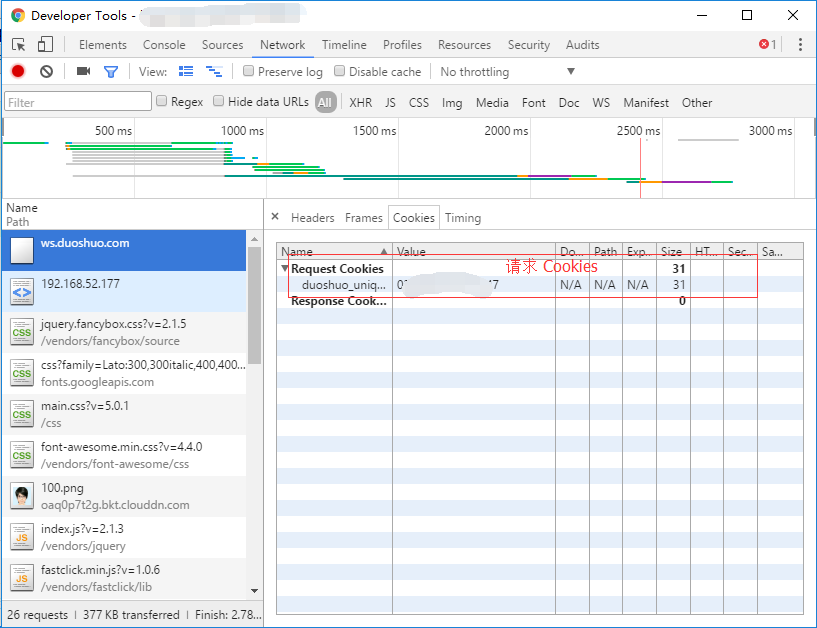The image size is (817, 628).
Task: Show all request types with All filter
Action: (x=325, y=102)
